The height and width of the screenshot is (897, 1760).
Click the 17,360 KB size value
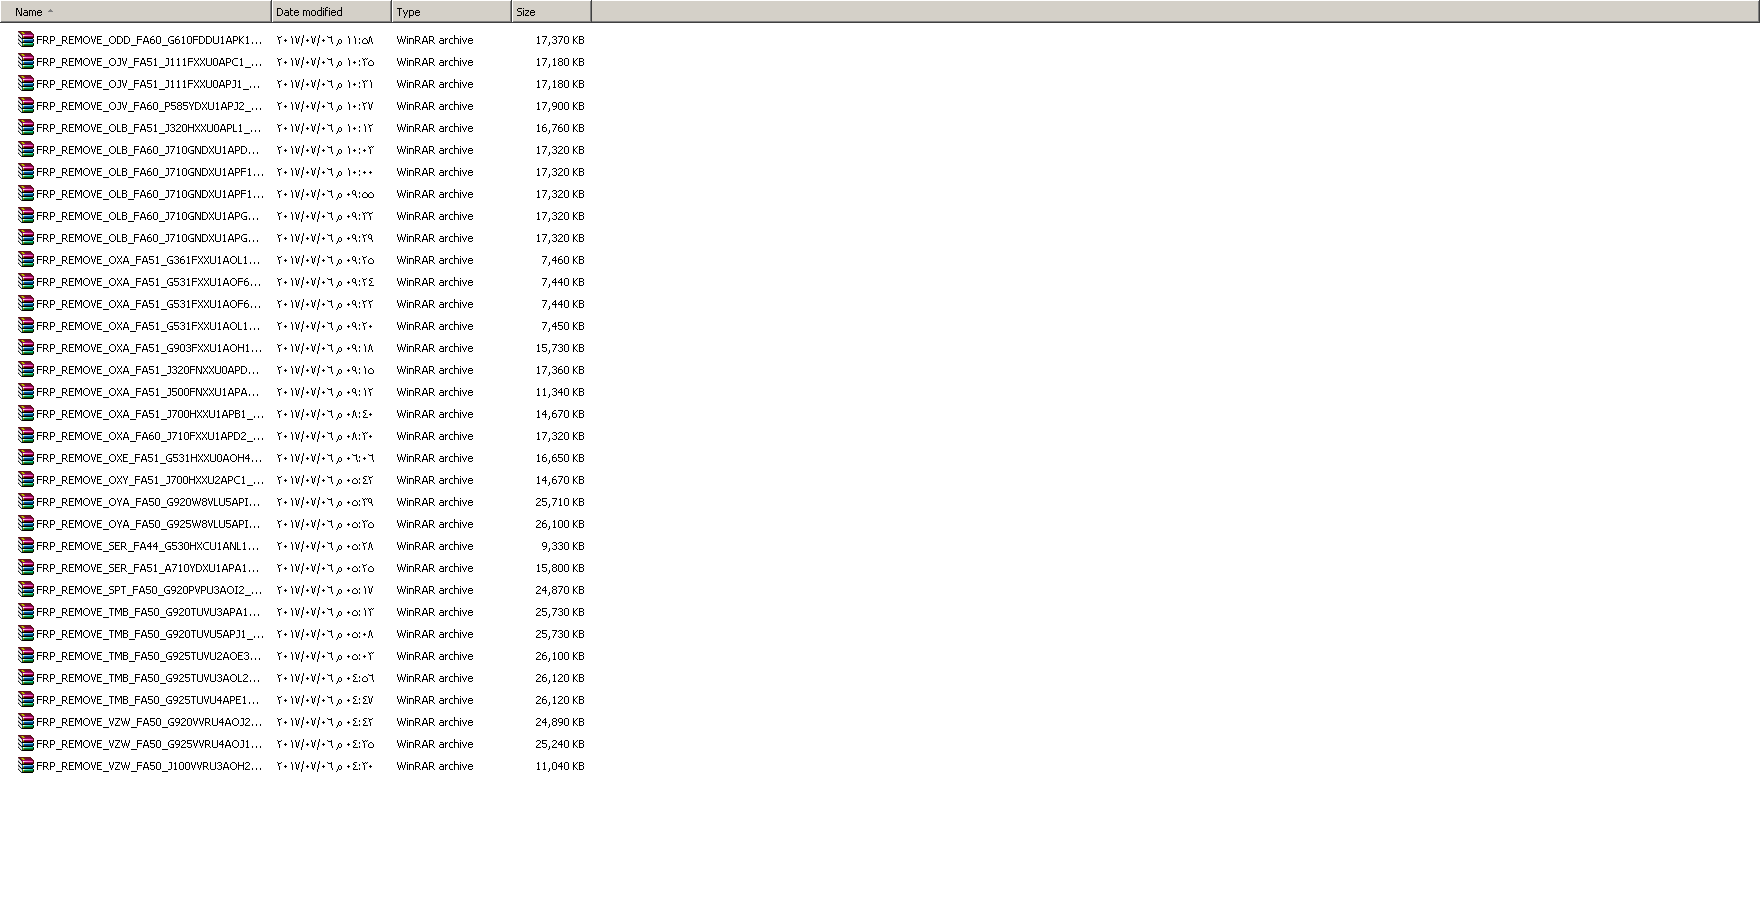pyautogui.click(x=560, y=370)
